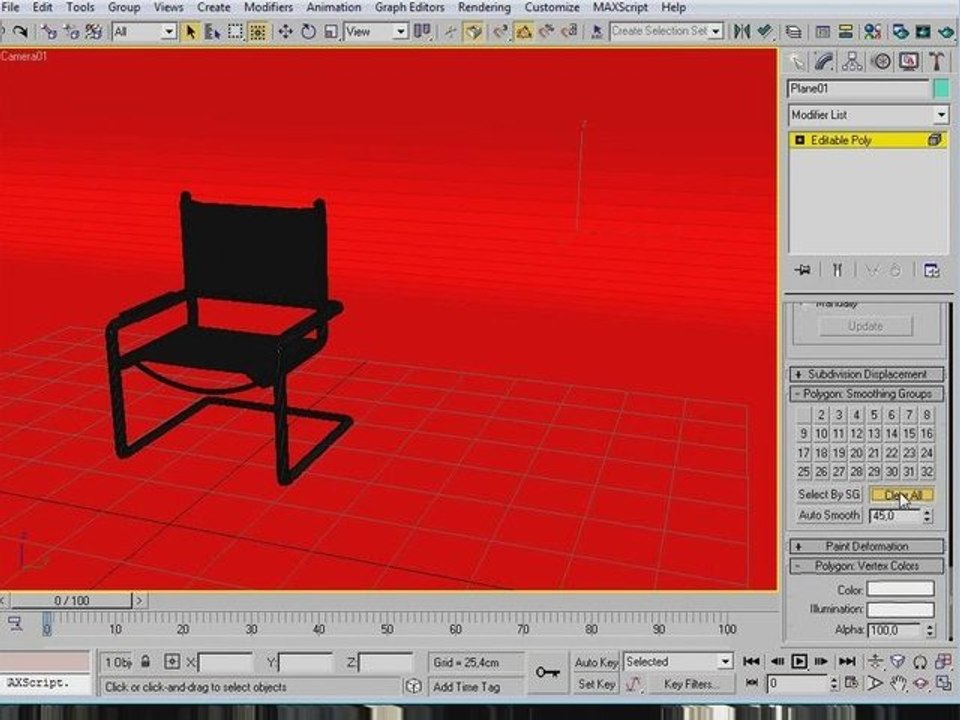Viewport: 960px width, 720px height.
Task: Open the Motion panel tab
Action: pyautogui.click(x=880, y=62)
